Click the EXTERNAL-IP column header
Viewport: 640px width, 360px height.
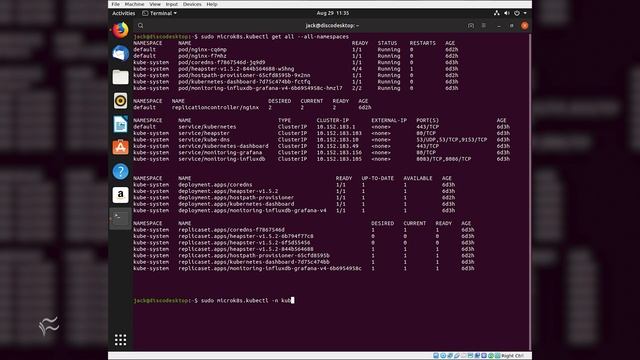coord(389,120)
